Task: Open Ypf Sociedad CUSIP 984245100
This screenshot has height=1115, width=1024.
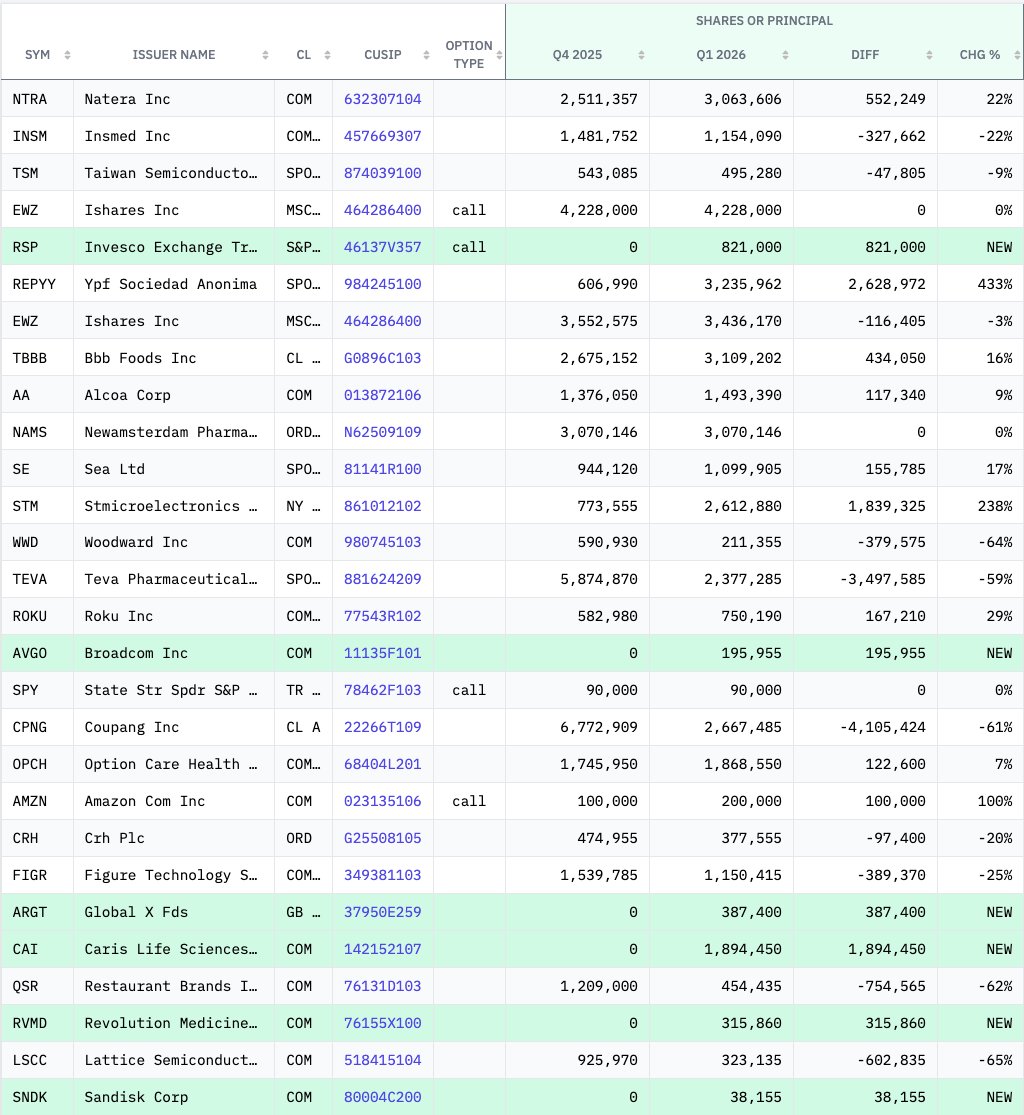Action: tap(383, 284)
